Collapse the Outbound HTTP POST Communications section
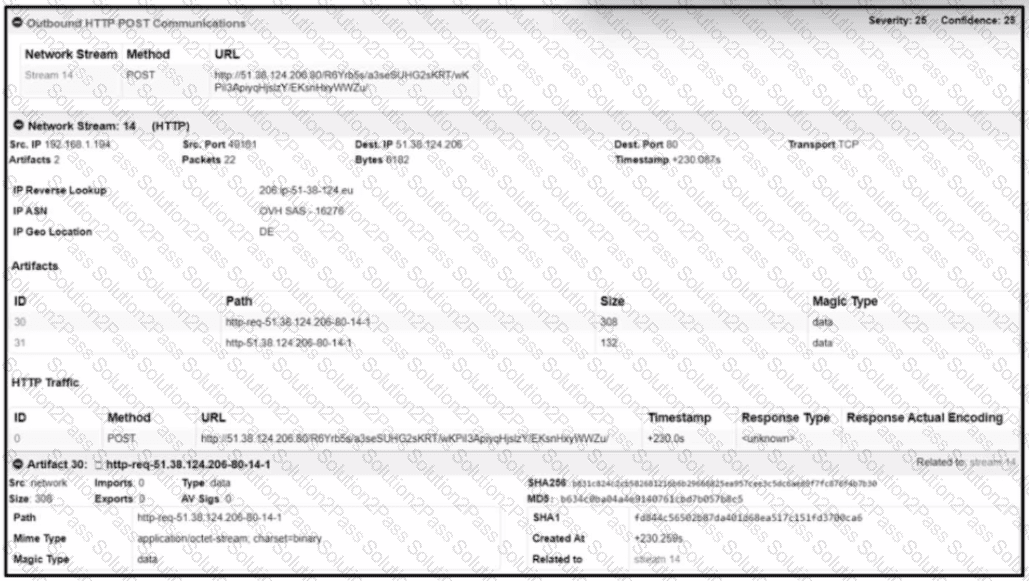 [x=18, y=22]
